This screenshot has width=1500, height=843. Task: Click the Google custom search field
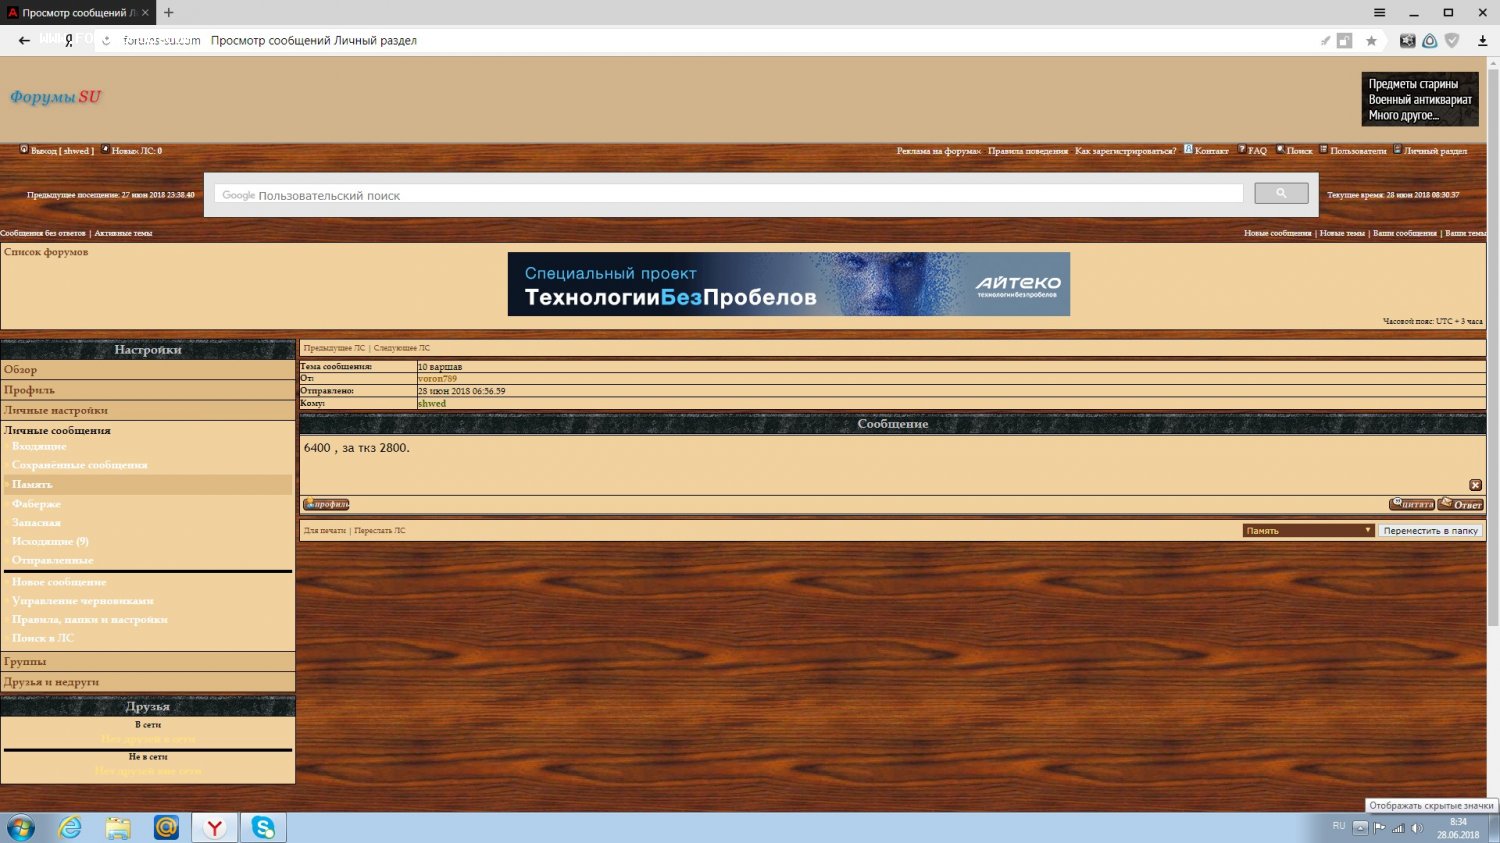(730, 195)
